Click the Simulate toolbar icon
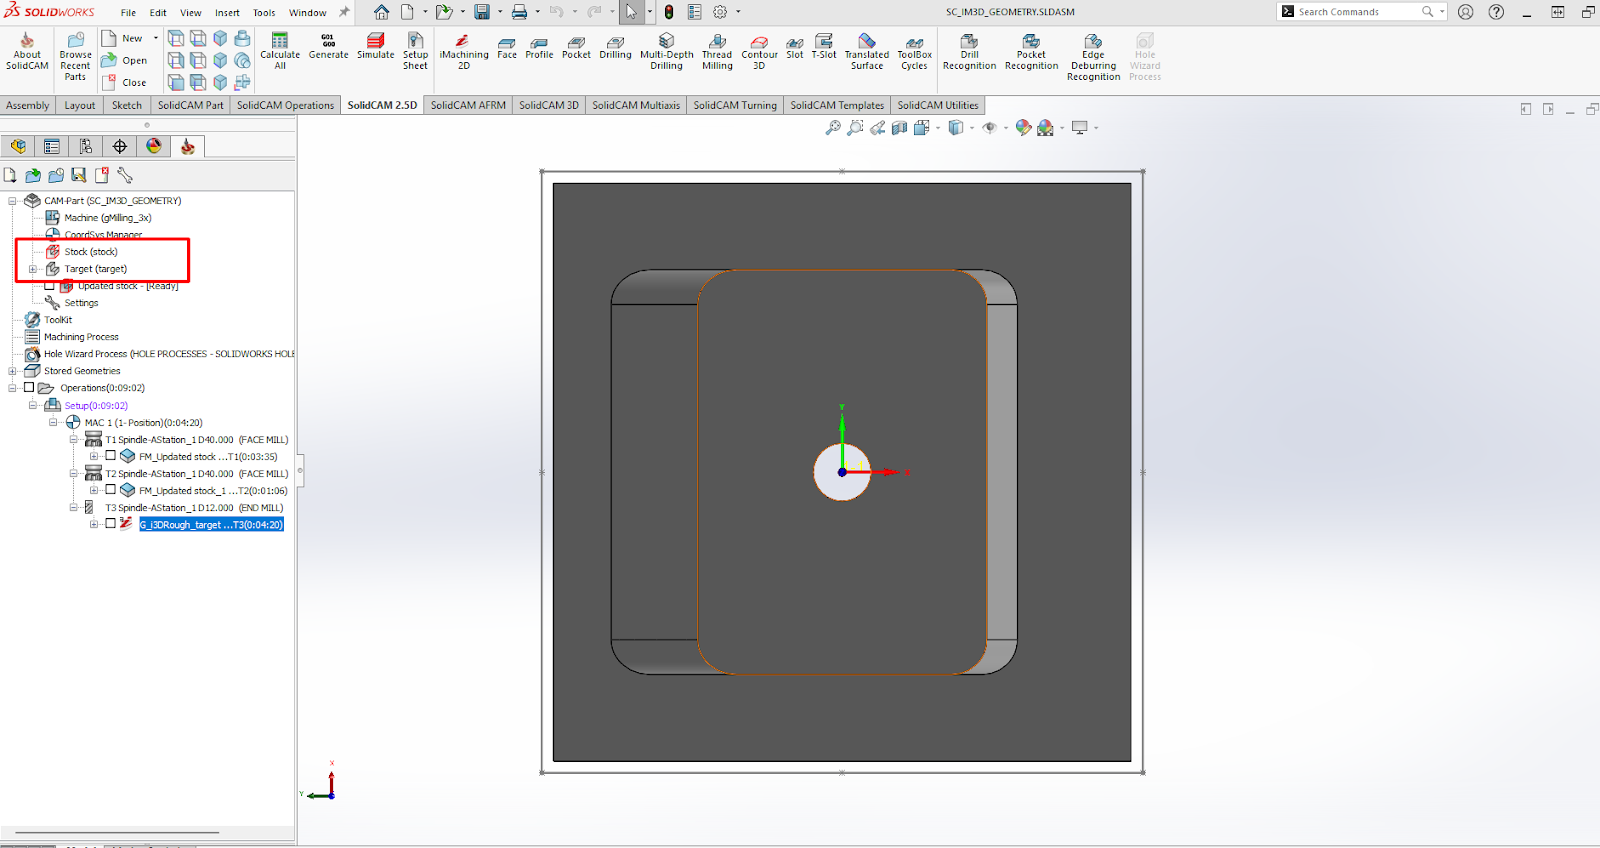The width and height of the screenshot is (1600, 848). pos(375,46)
